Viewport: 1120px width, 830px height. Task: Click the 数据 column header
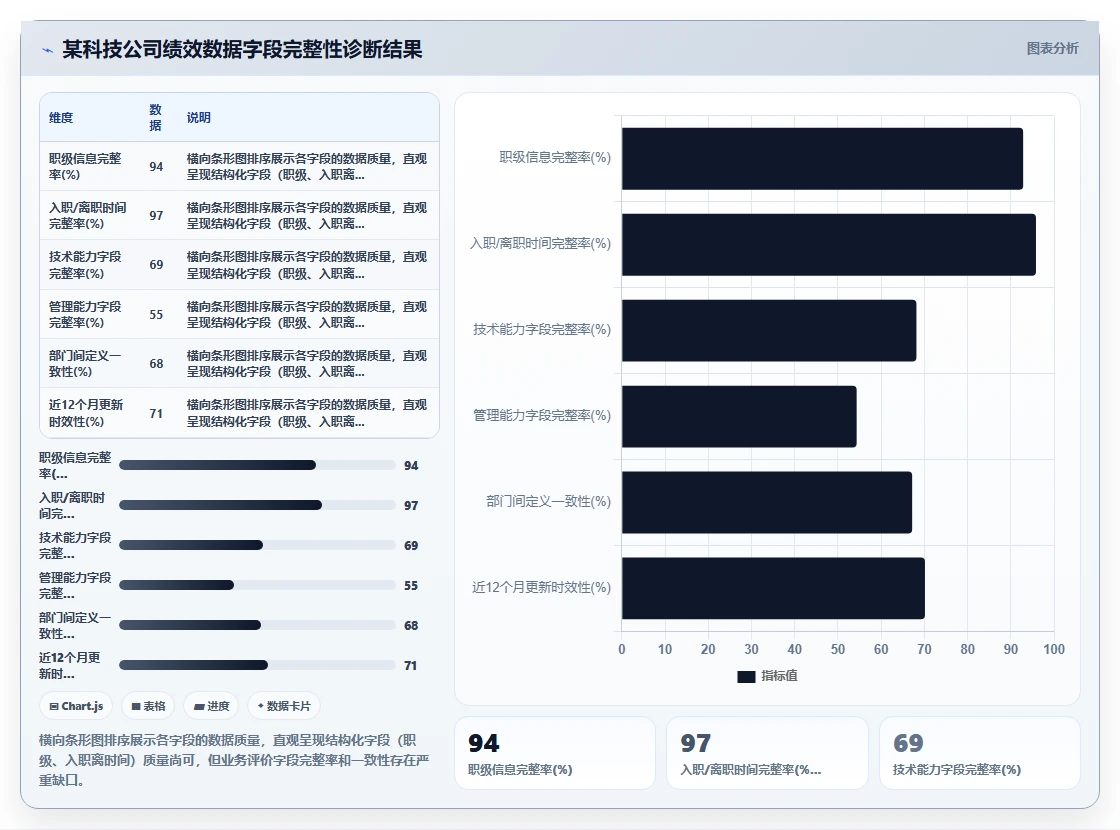click(x=156, y=117)
